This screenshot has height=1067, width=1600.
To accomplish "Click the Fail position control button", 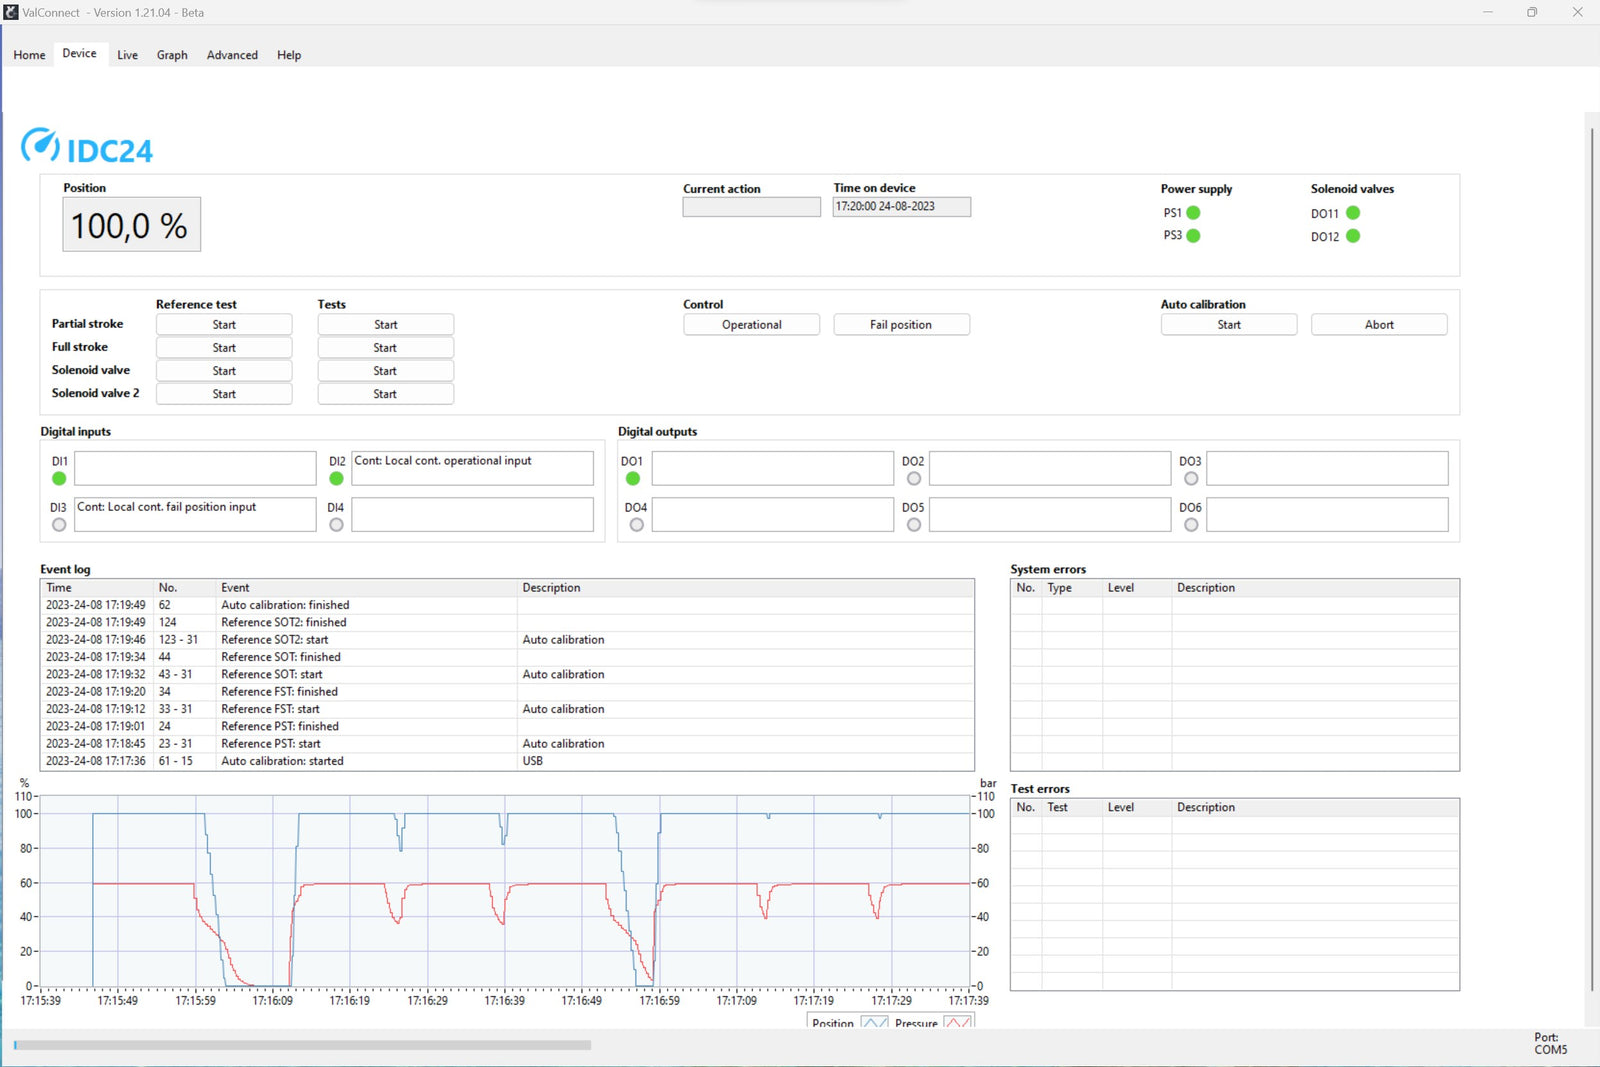I will click(x=901, y=324).
